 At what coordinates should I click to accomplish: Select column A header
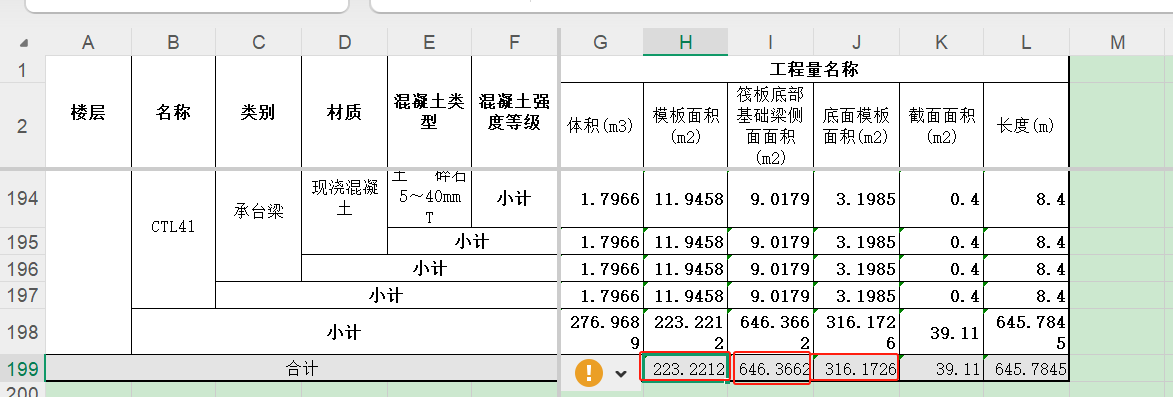coord(88,43)
